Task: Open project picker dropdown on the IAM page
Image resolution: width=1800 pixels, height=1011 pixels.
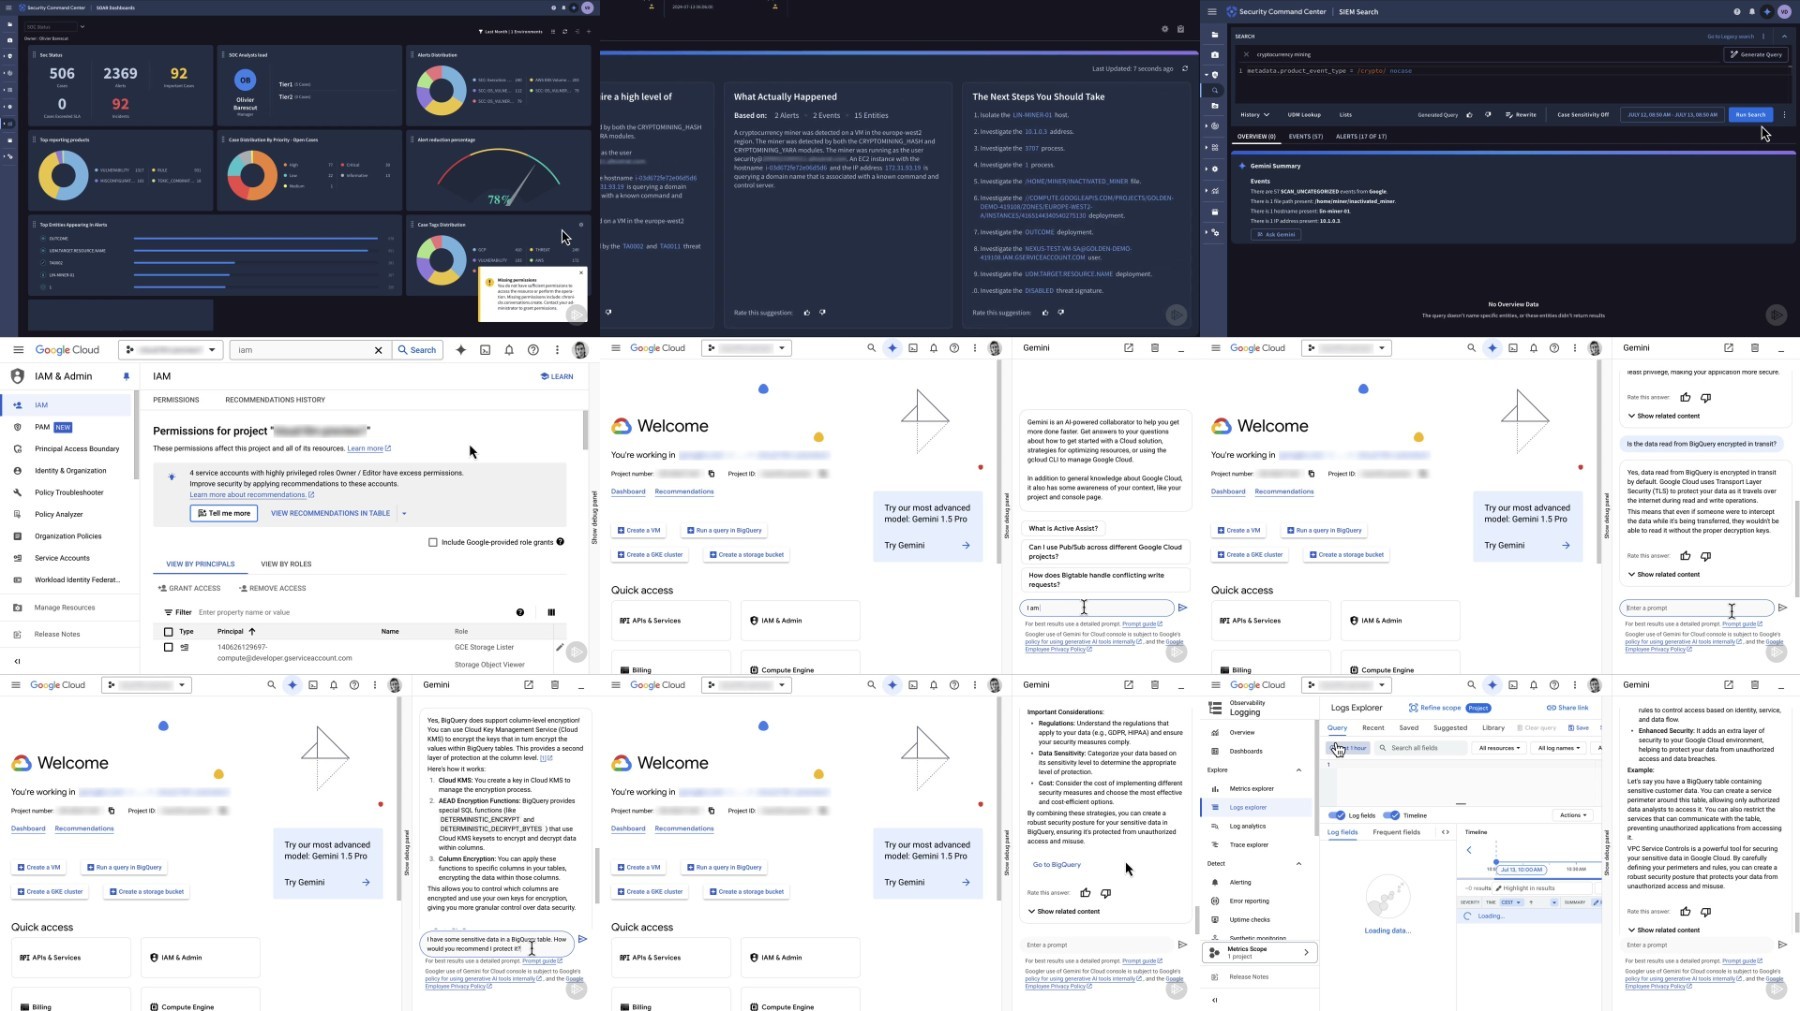Action: coord(170,350)
